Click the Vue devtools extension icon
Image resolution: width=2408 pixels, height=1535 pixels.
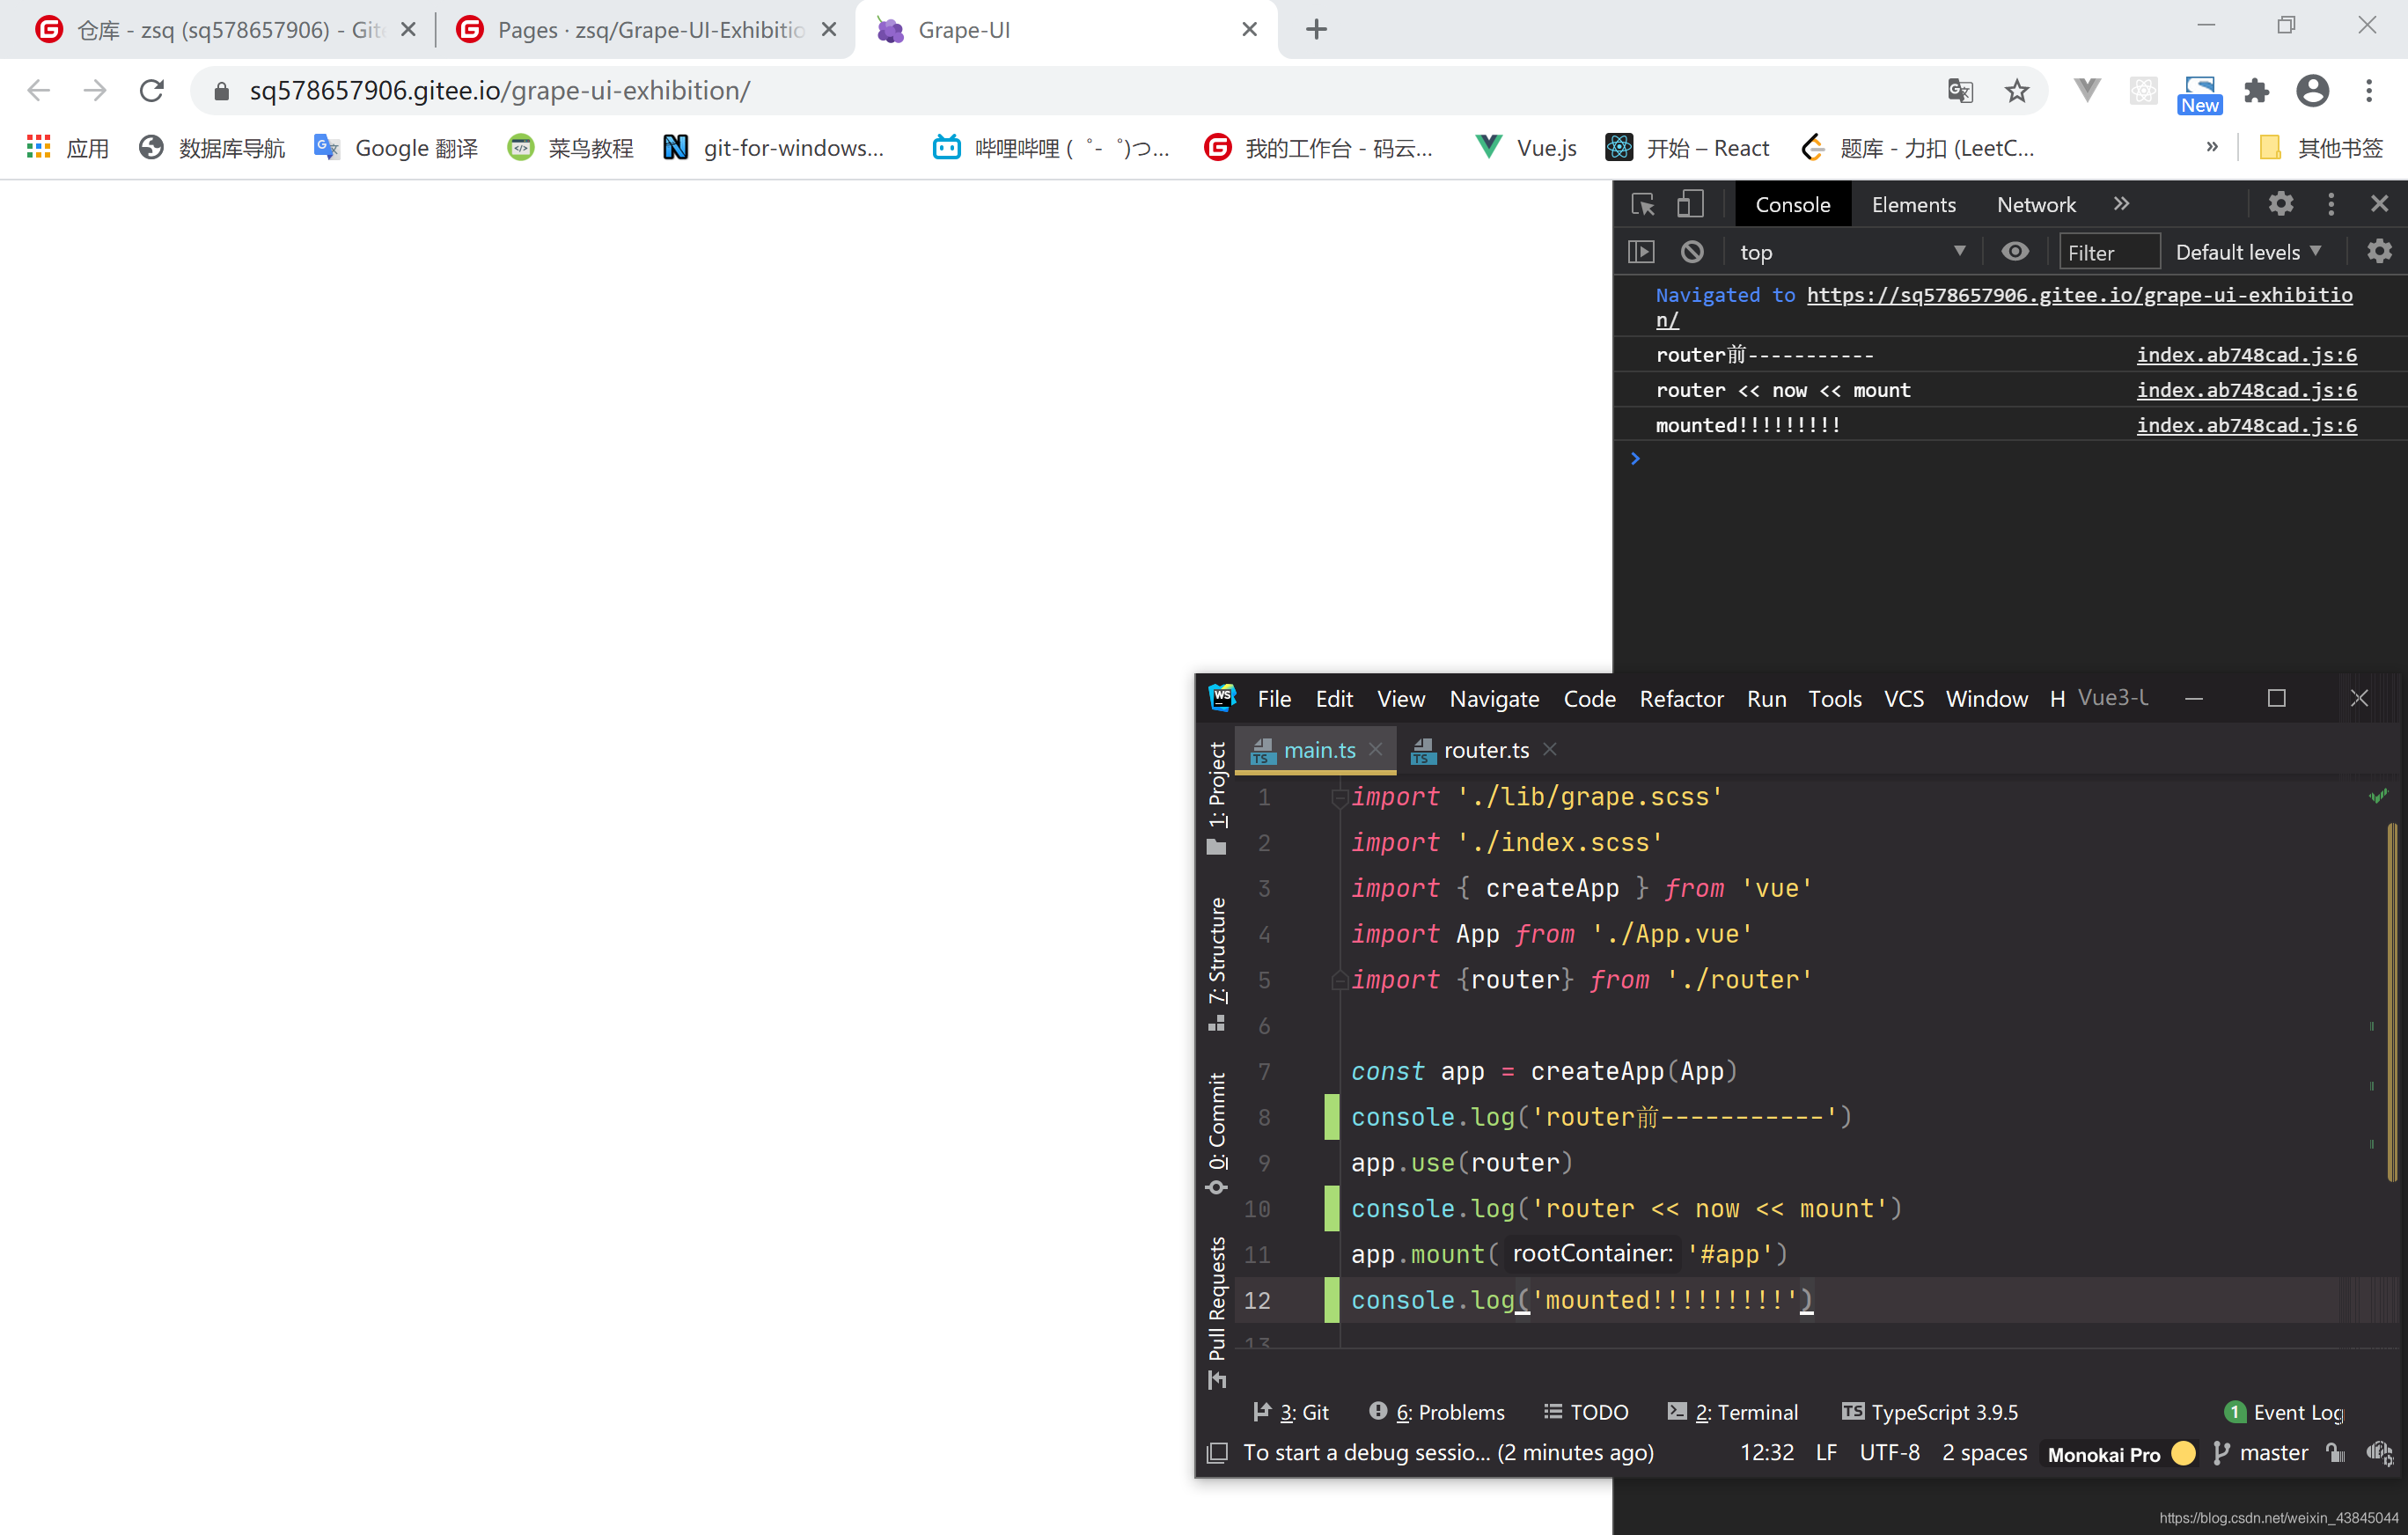click(2086, 91)
